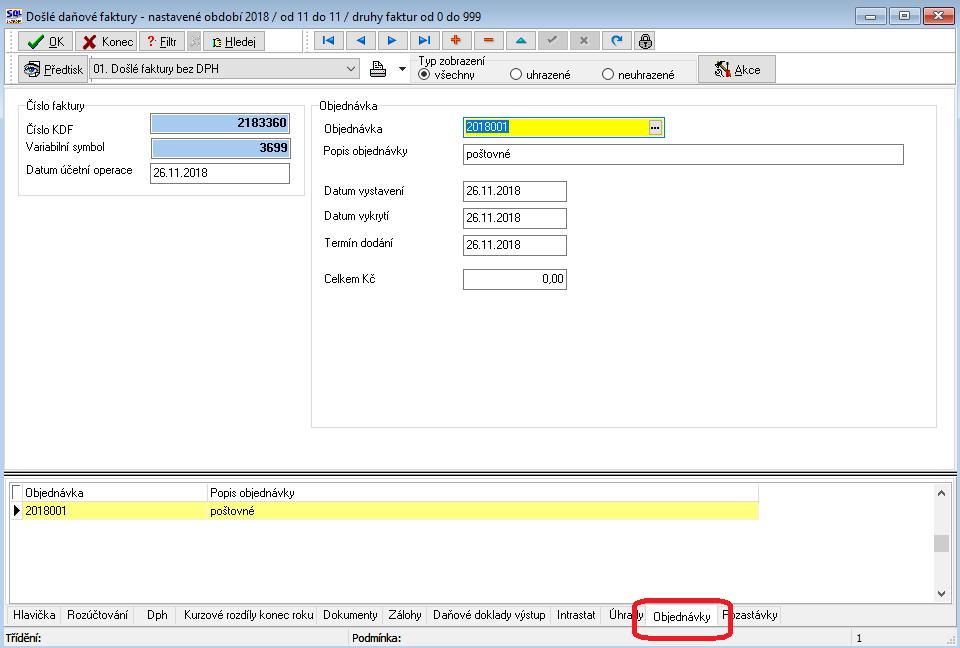Click the Datum vystavení field
The height and width of the screenshot is (648, 960).
click(x=515, y=190)
